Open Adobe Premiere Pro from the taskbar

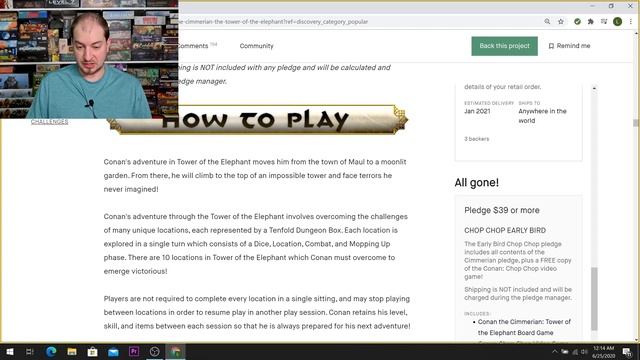point(134,351)
